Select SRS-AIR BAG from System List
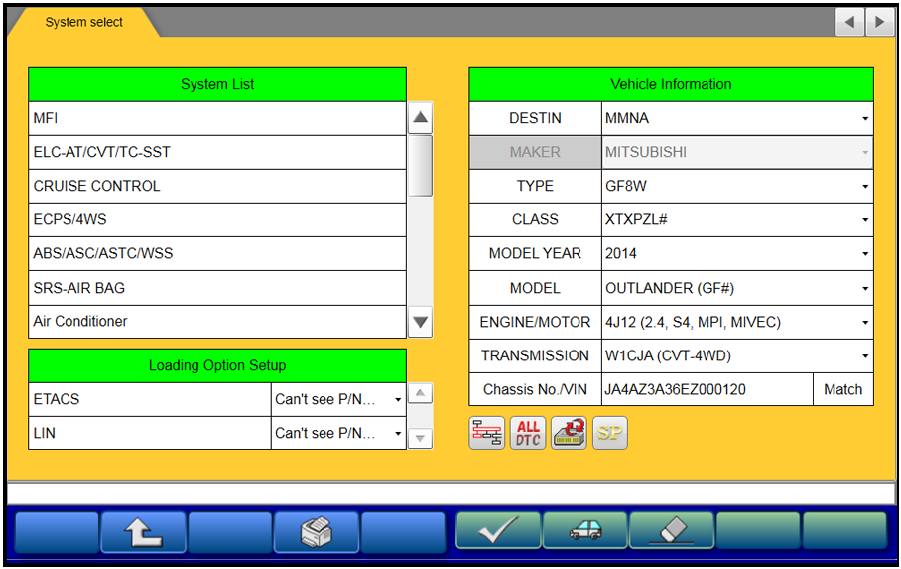 (x=217, y=288)
